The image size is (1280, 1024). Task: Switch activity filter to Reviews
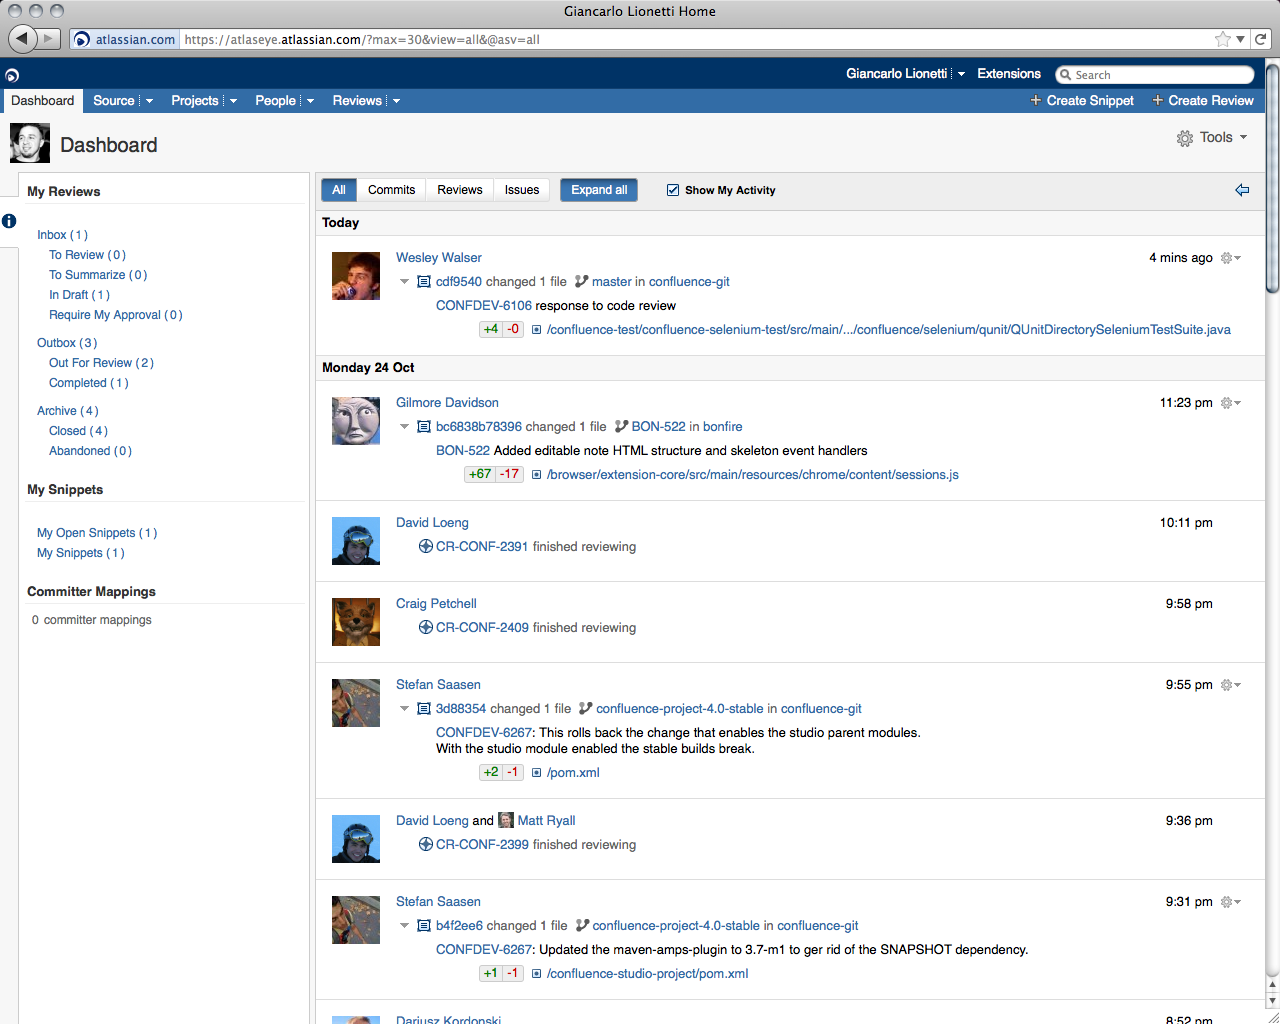pyautogui.click(x=460, y=190)
